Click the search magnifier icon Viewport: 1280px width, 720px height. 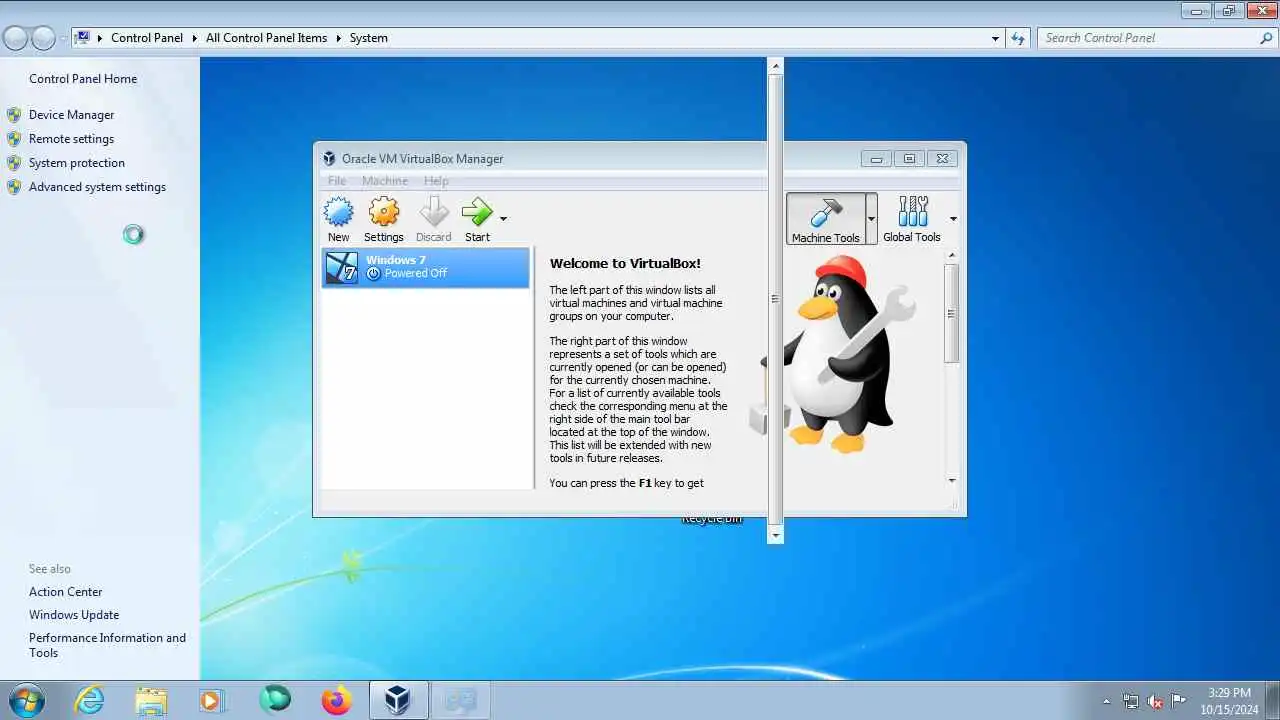point(1266,38)
